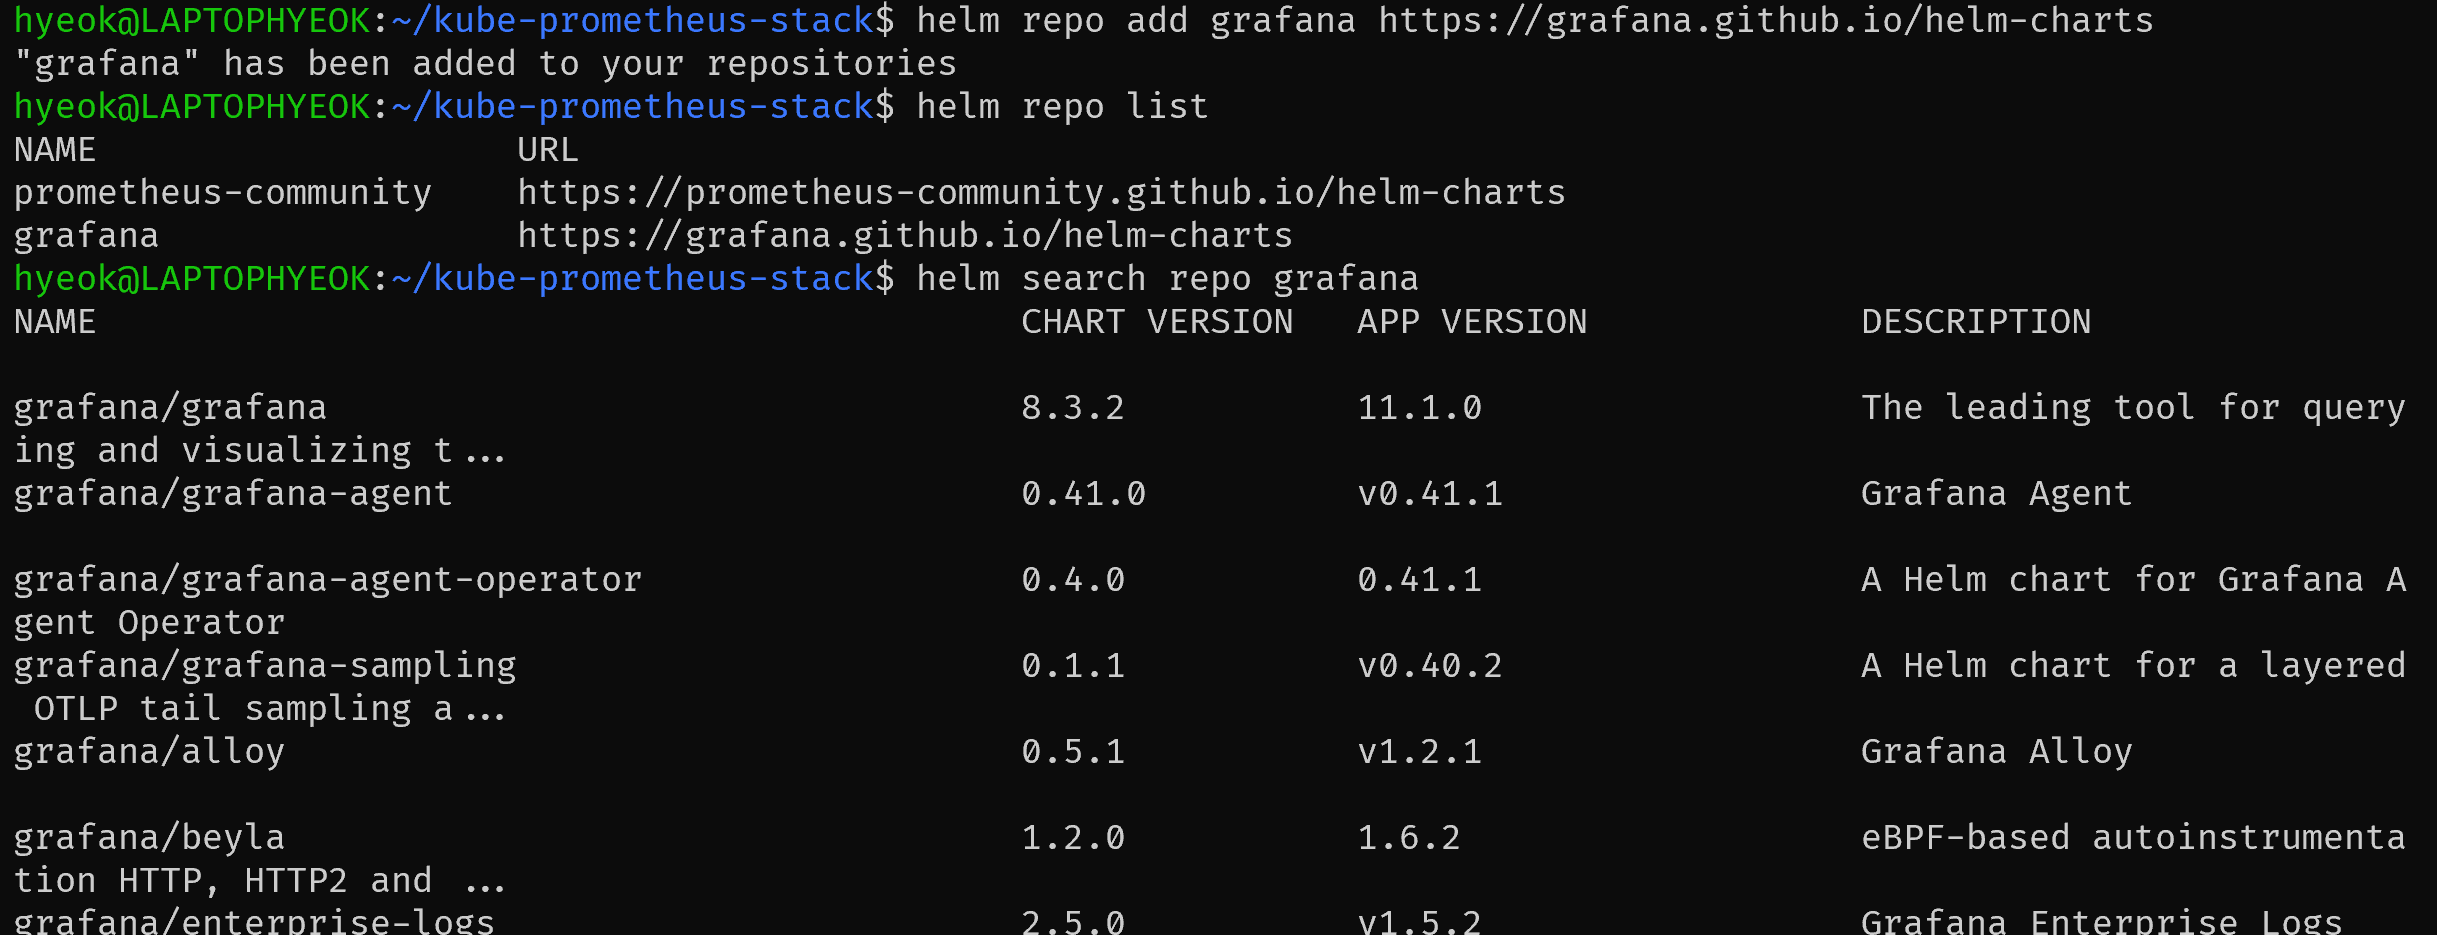The width and height of the screenshot is (2437, 935).
Task: Click chart version '1.2.0'
Action: click(x=1073, y=838)
